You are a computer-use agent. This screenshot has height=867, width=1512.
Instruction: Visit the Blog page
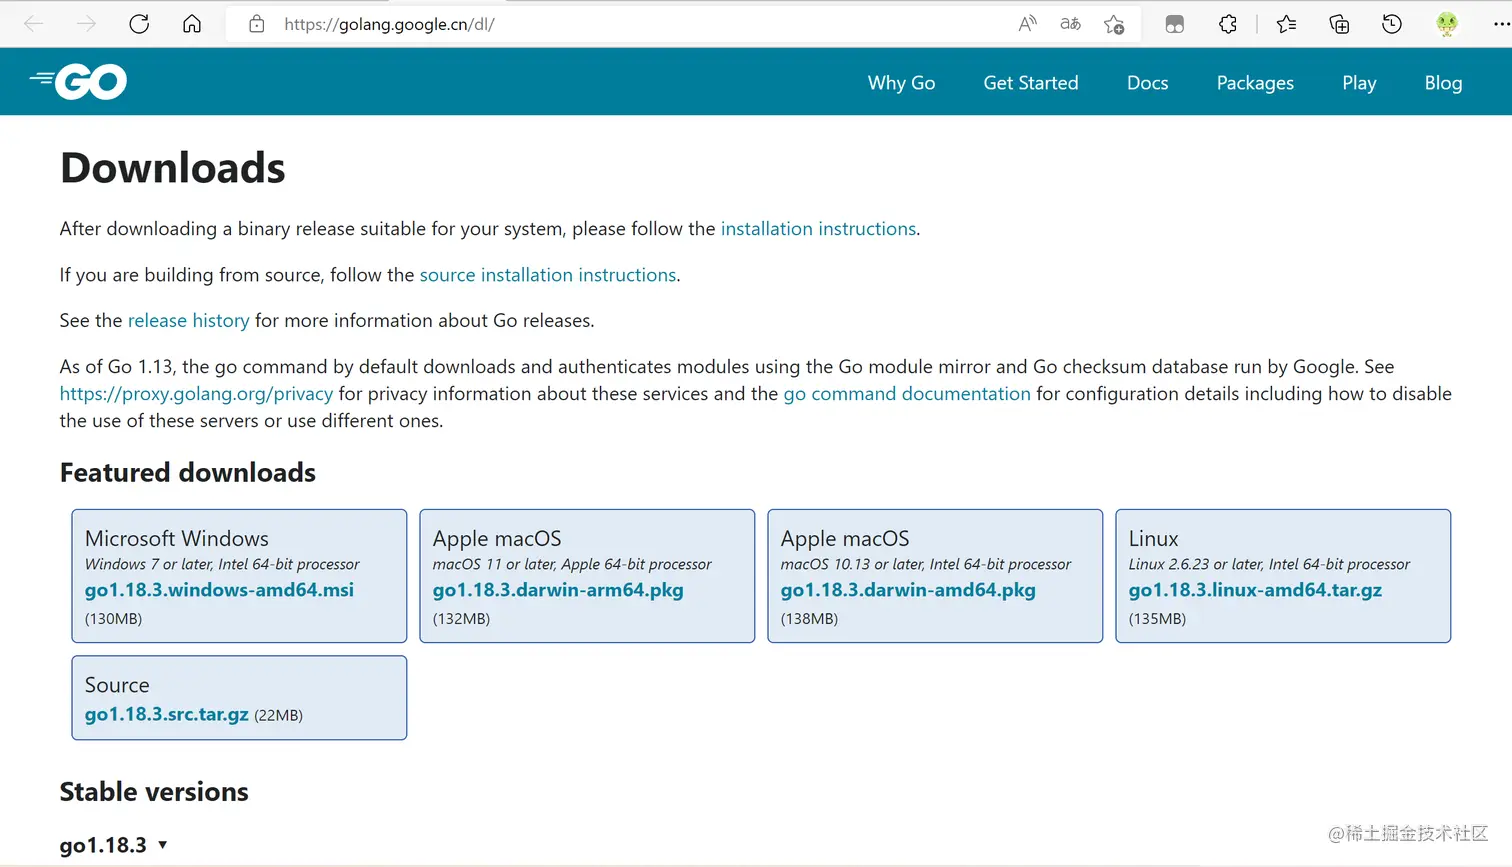pyautogui.click(x=1443, y=83)
